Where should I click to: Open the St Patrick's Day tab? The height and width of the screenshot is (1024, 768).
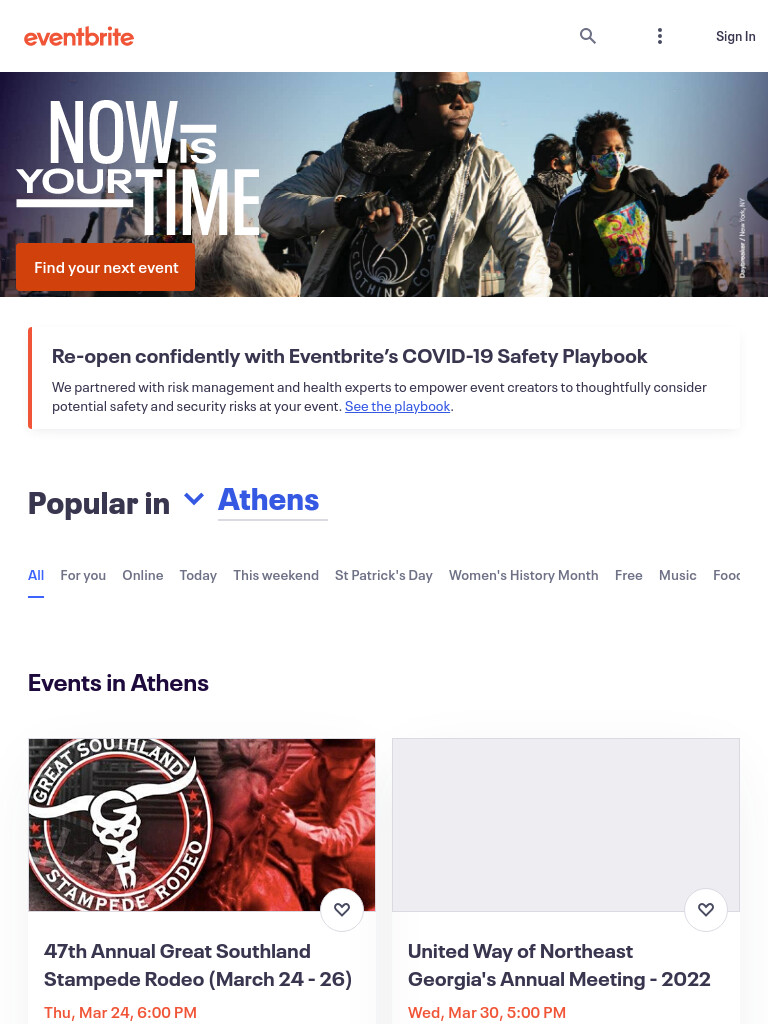383,575
